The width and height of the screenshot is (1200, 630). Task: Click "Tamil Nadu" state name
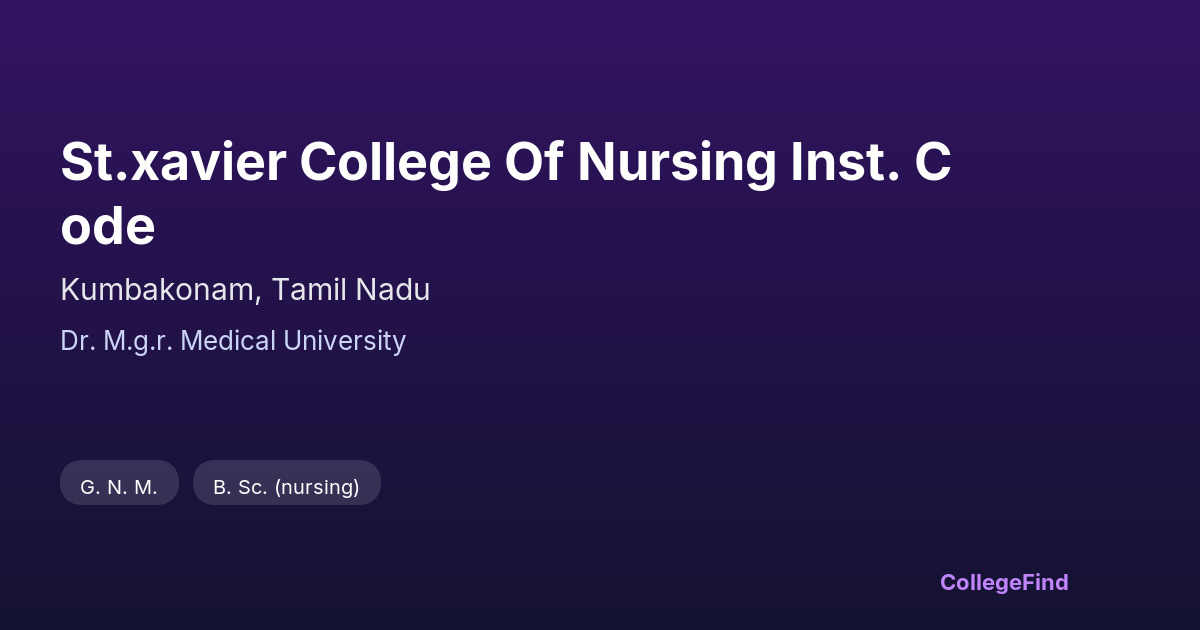[x=351, y=290]
